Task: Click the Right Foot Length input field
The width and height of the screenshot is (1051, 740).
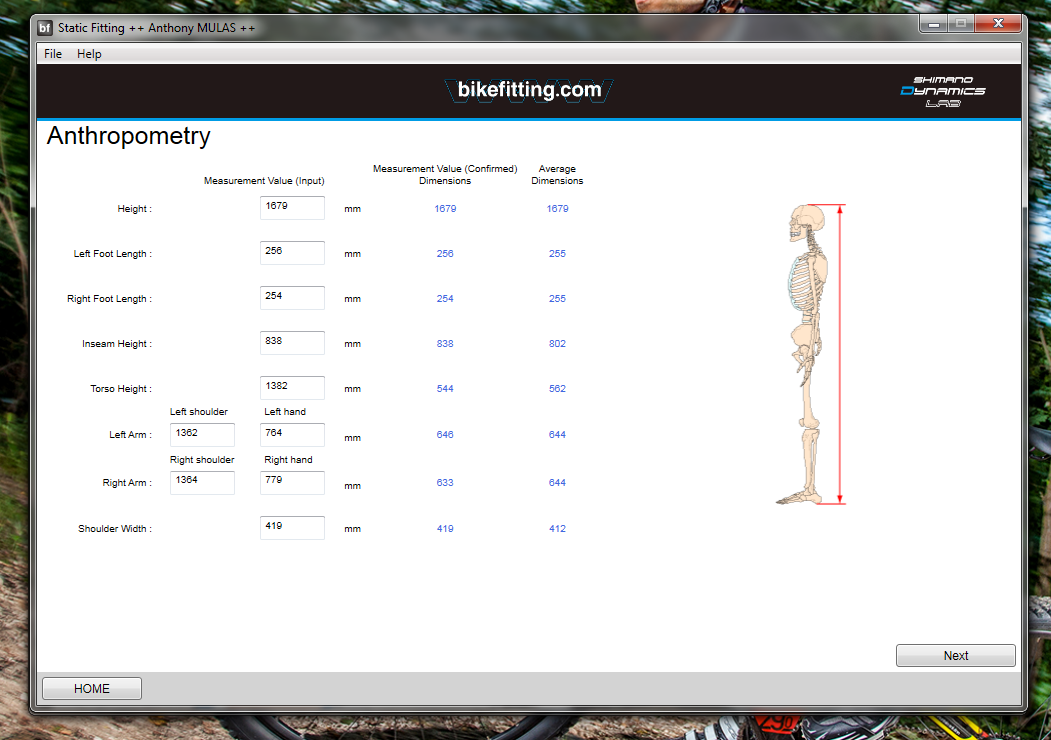Action: 292,298
